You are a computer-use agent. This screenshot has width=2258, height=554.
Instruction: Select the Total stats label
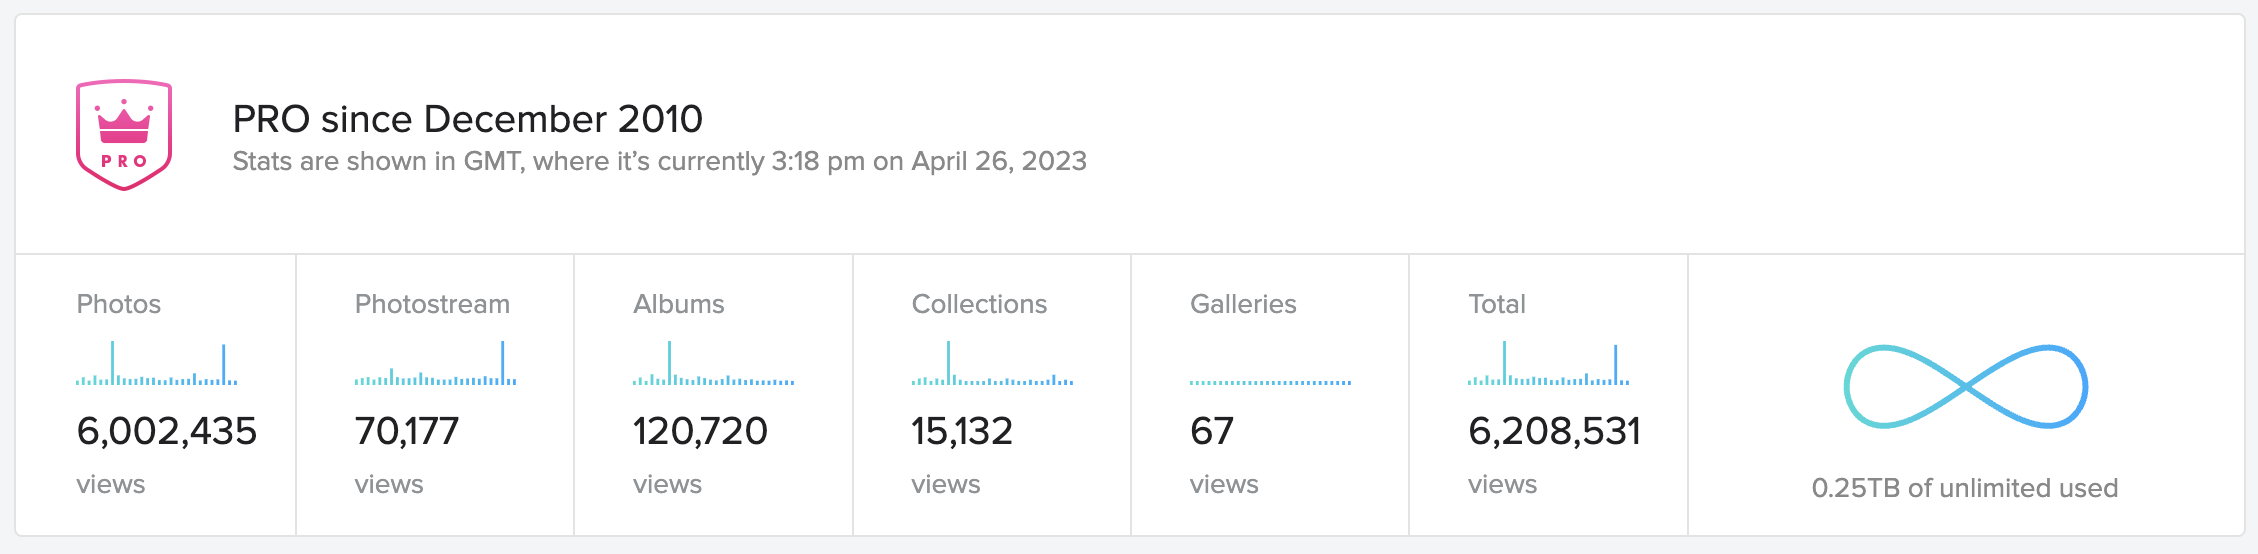tap(1497, 304)
